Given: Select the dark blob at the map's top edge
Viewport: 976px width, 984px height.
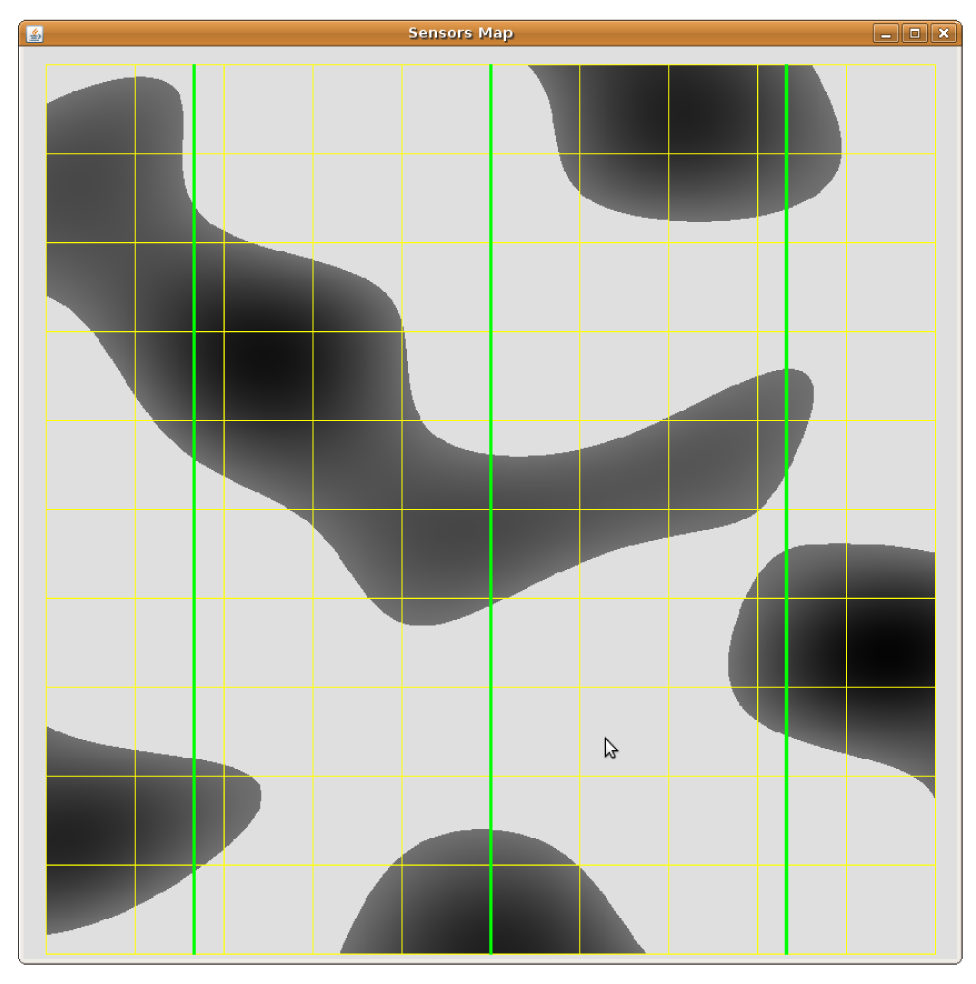Looking at the screenshot, I should [690, 130].
